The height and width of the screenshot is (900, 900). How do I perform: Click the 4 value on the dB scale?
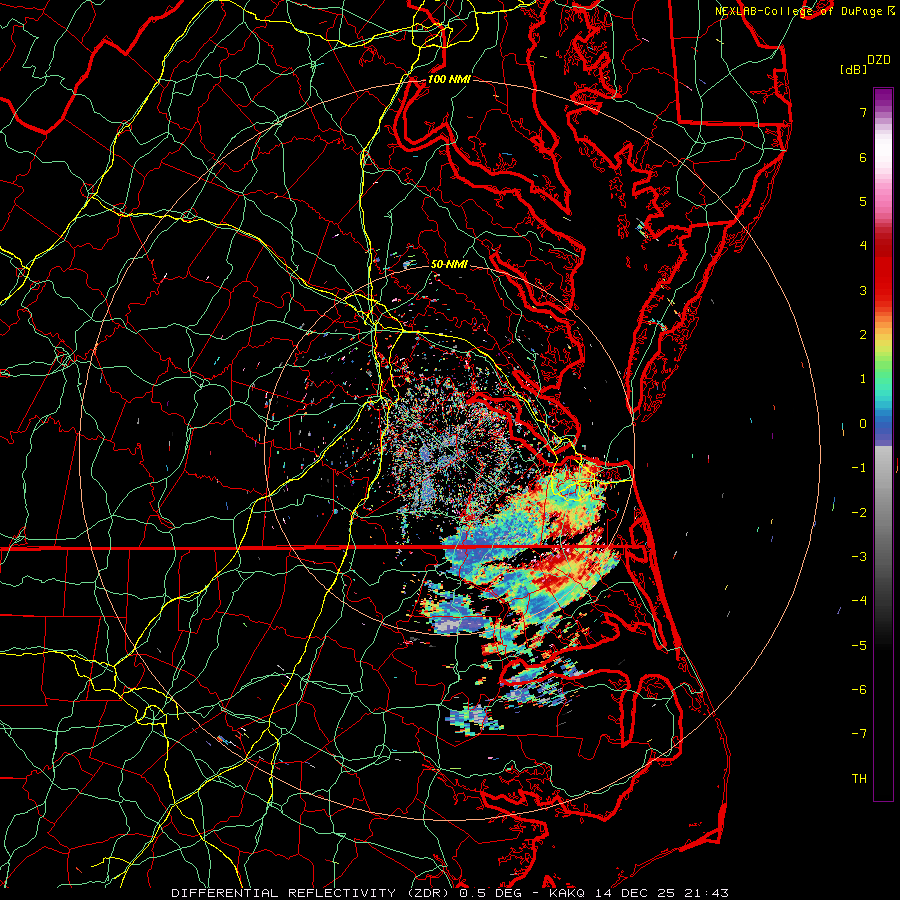coord(863,246)
